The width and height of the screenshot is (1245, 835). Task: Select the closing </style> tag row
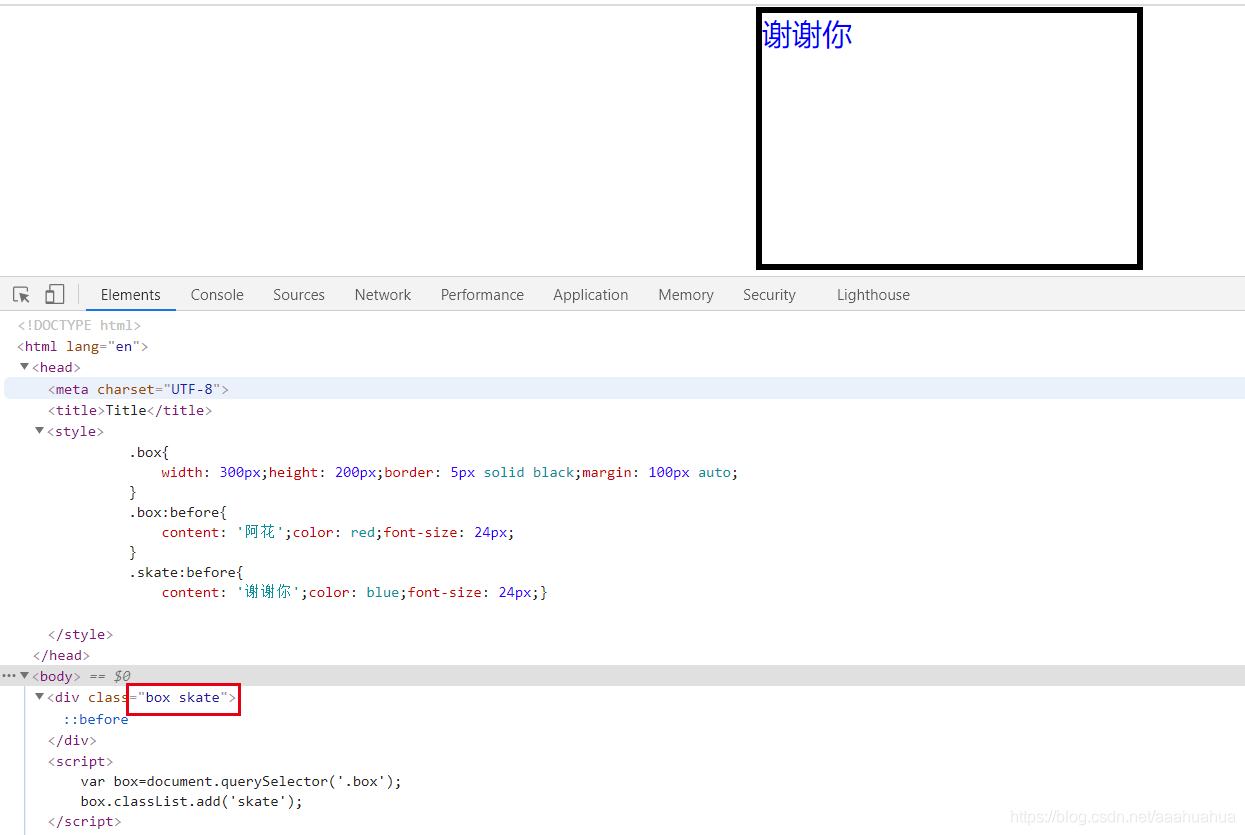[x=80, y=634]
